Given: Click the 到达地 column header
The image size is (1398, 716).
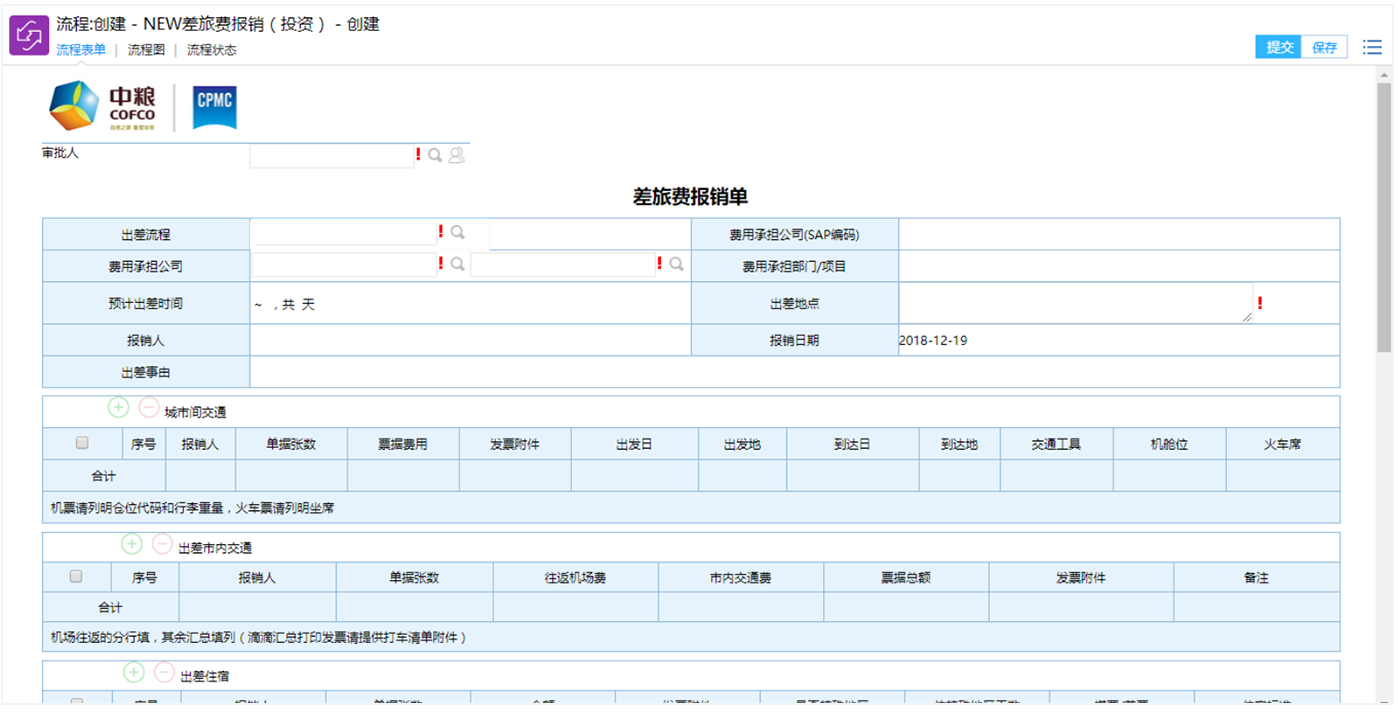Looking at the screenshot, I should point(959,444).
